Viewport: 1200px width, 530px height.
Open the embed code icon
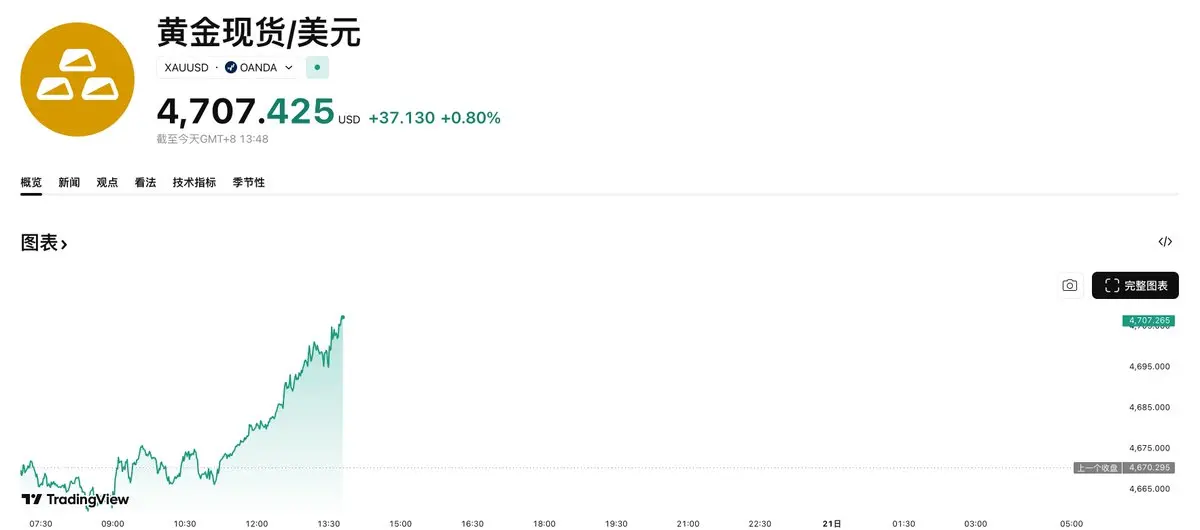[1165, 242]
